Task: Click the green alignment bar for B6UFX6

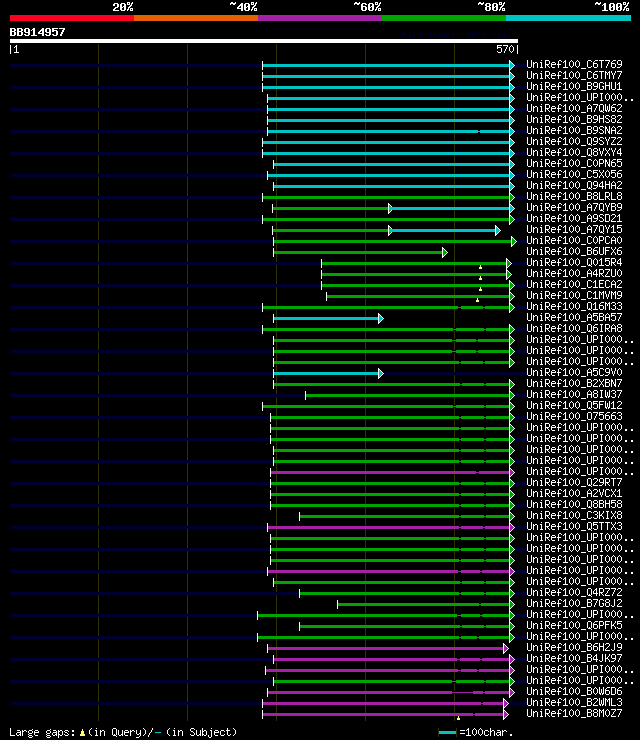Action: (x=360, y=252)
